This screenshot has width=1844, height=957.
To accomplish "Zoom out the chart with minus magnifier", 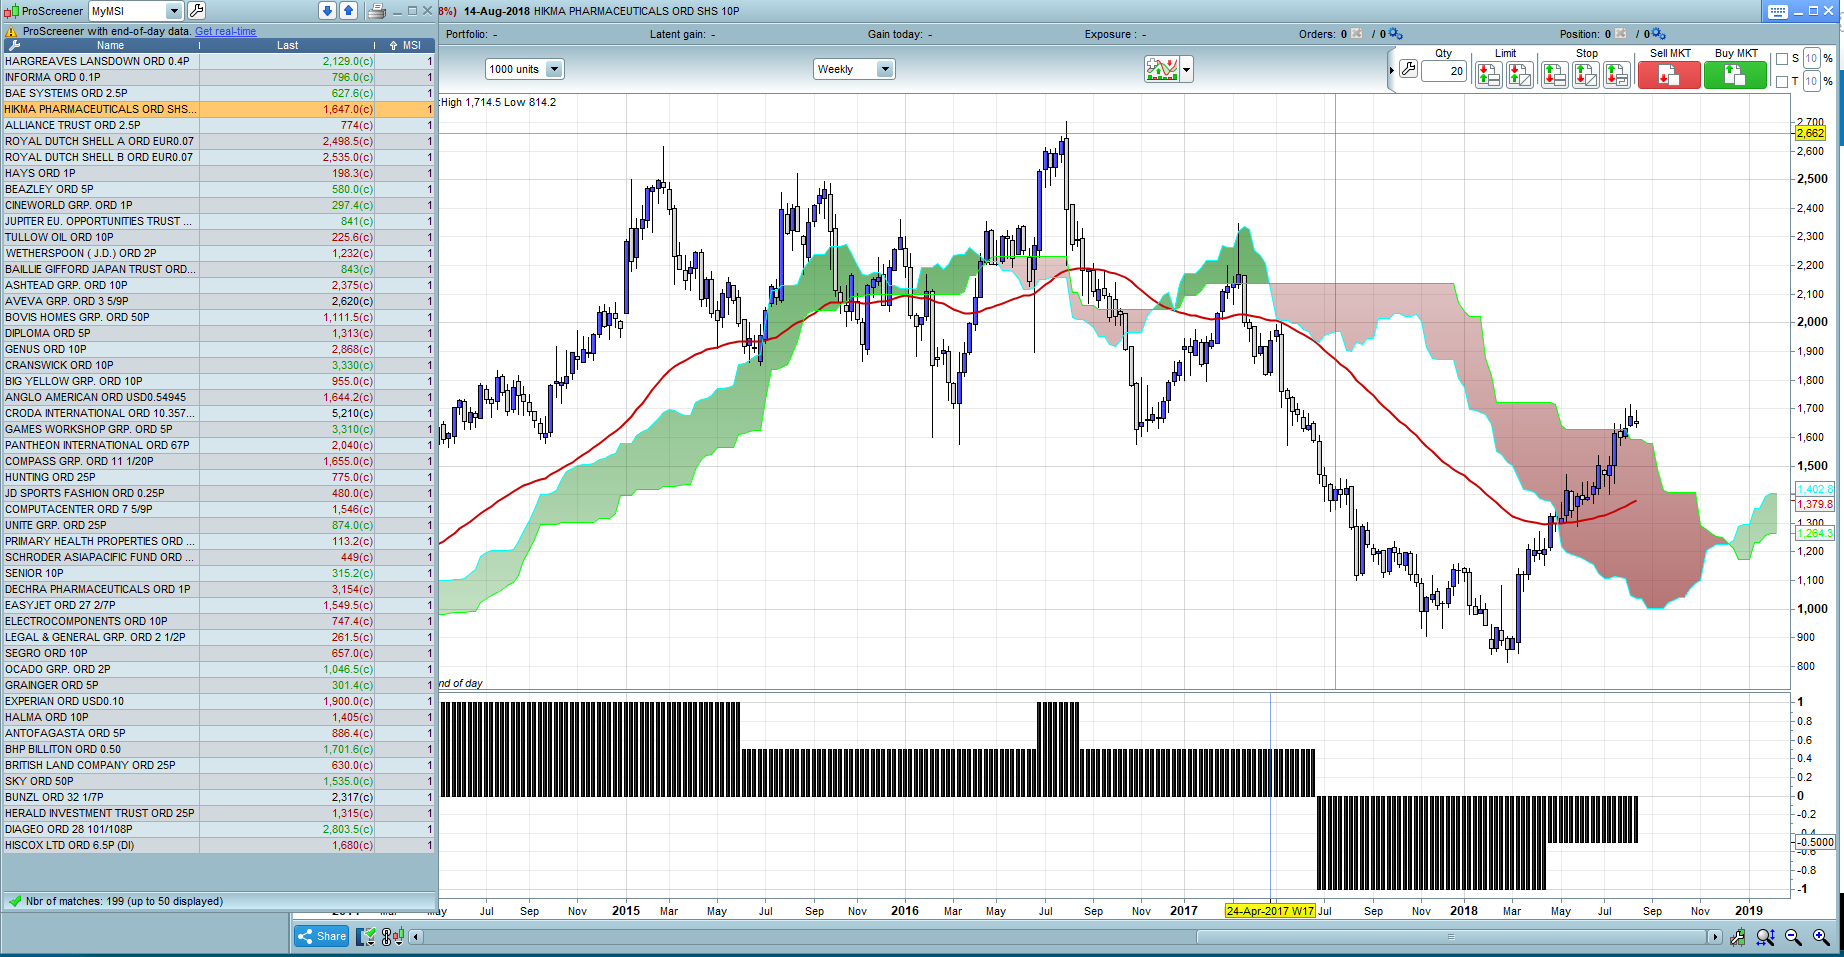I will click(1793, 937).
